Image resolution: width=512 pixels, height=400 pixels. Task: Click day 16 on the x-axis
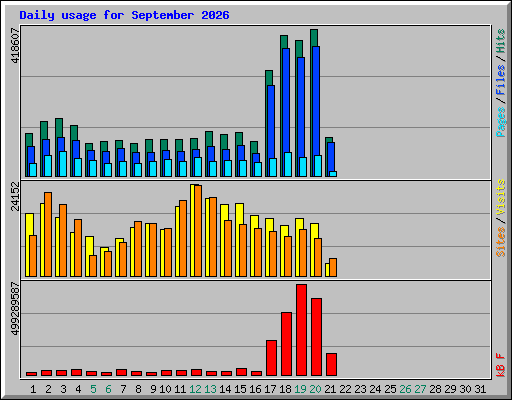(x=255, y=389)
